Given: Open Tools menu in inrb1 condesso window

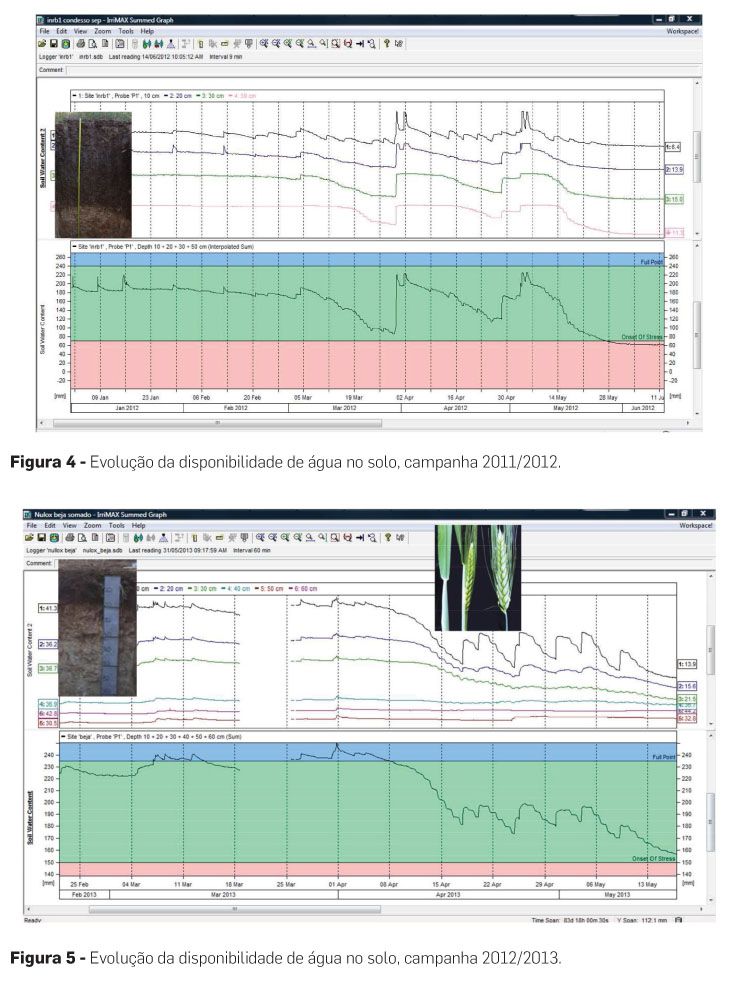Looking at the screenshot, I should pyautogui.click(x=126, y=31).
